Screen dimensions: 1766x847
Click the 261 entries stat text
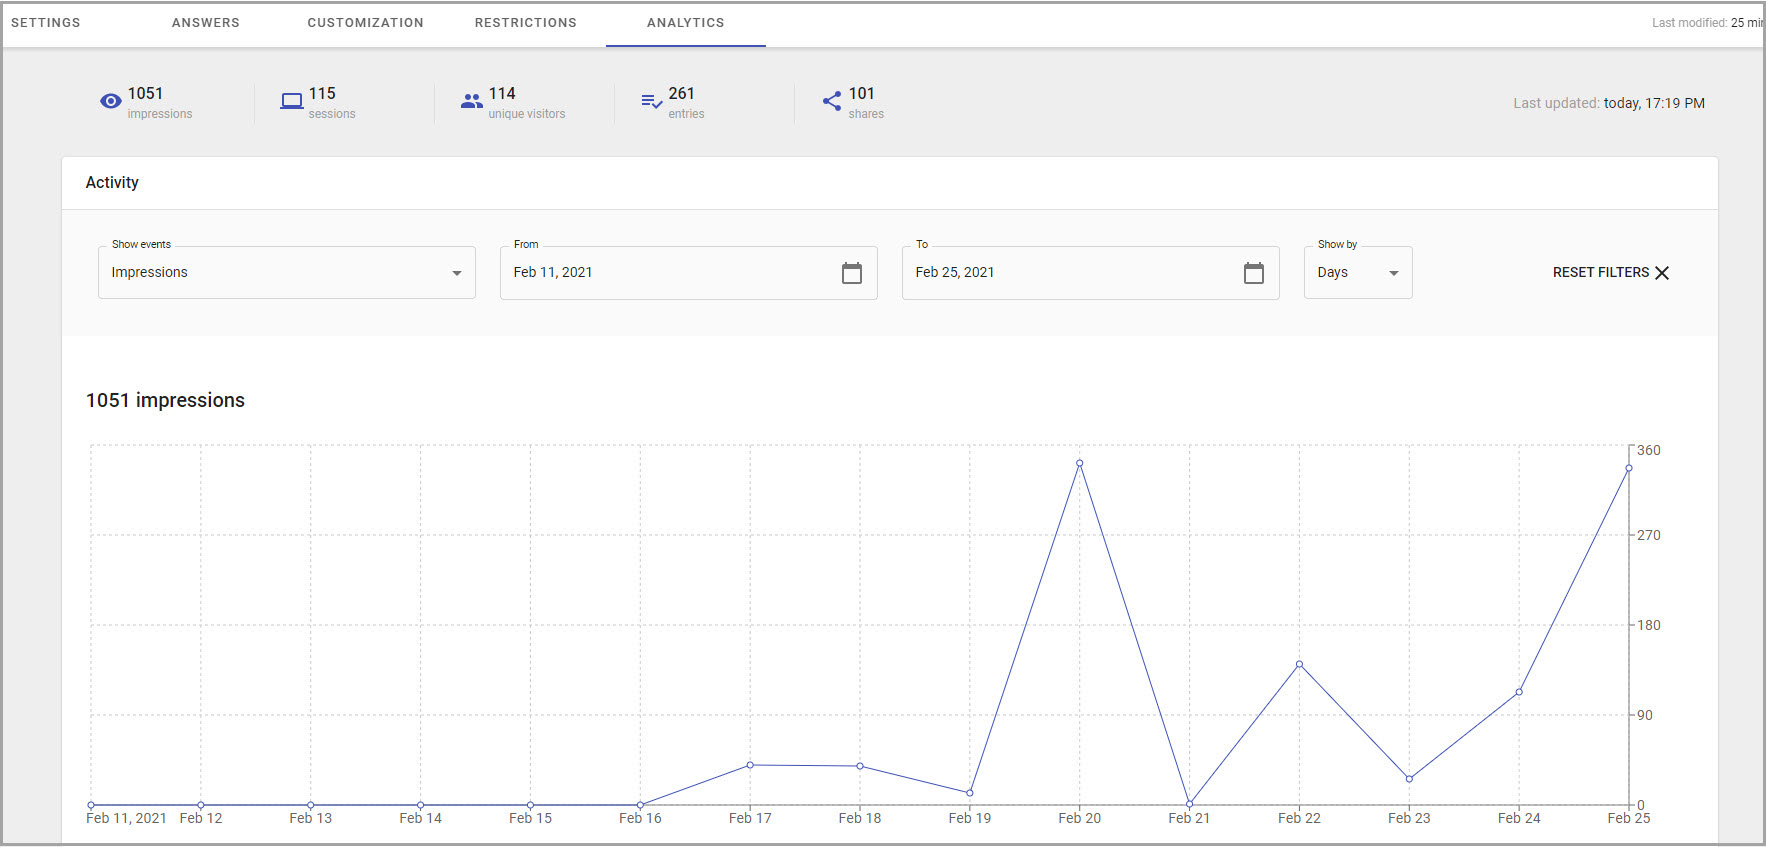(x=686, y=102)
